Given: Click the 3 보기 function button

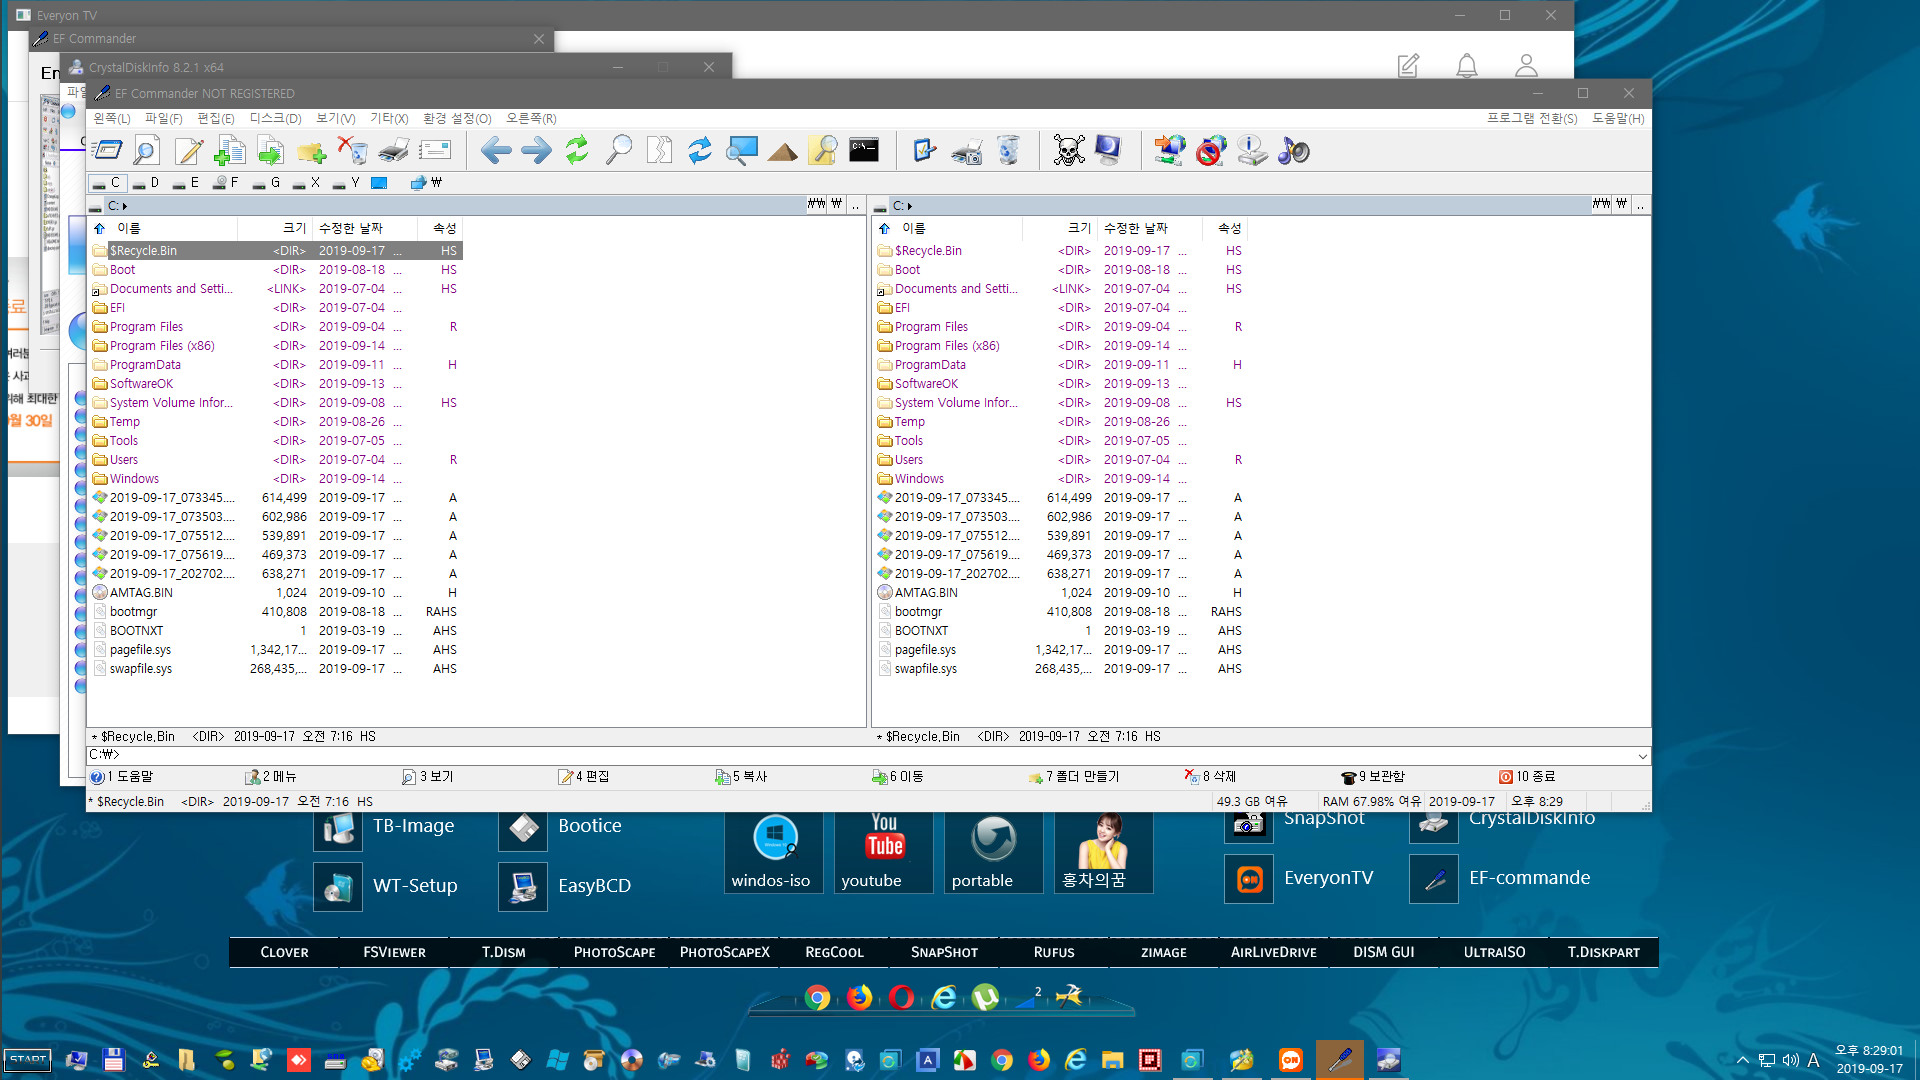Looking at the screenshot, I should coord(428,777).
